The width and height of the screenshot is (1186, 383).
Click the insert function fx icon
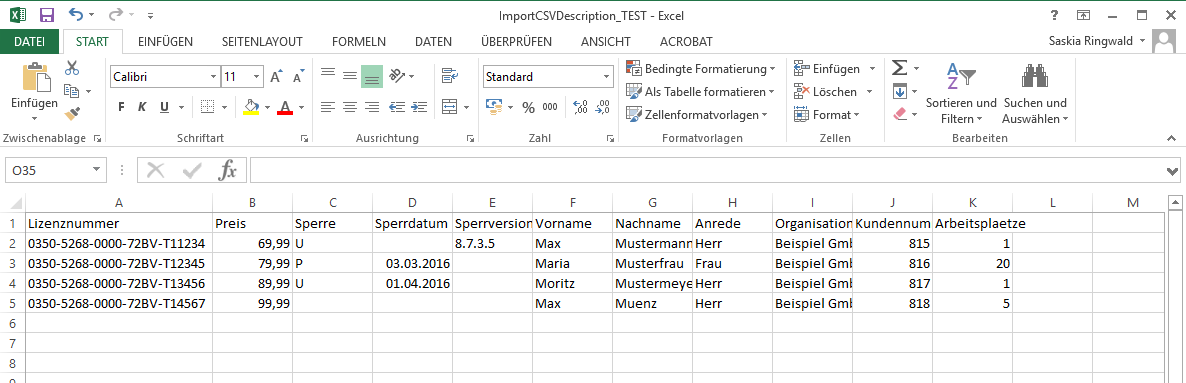point(227,170)
